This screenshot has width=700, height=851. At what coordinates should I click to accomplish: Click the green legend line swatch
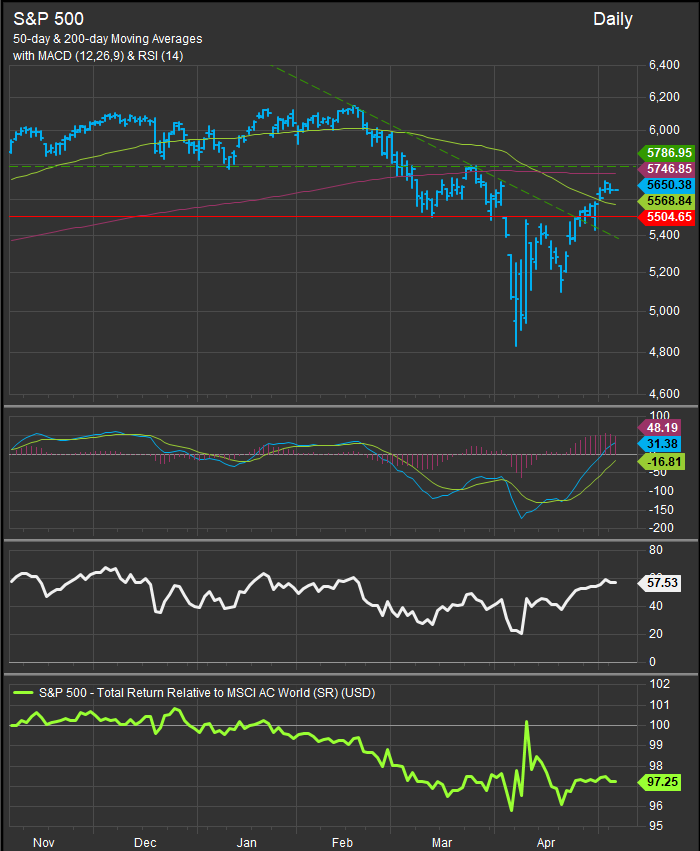23,693
